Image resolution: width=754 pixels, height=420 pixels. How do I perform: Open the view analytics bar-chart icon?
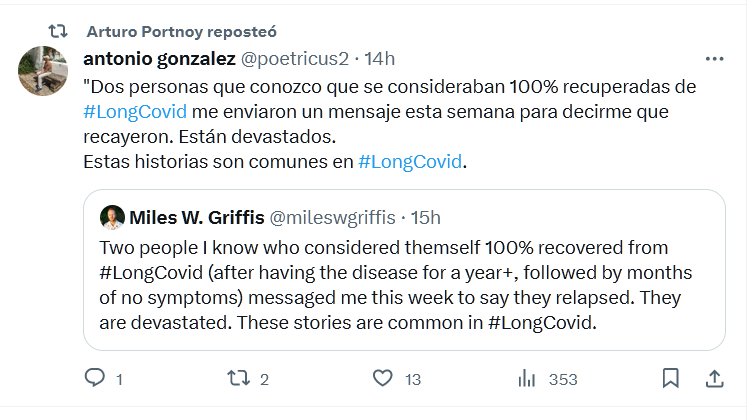[526, 379]
